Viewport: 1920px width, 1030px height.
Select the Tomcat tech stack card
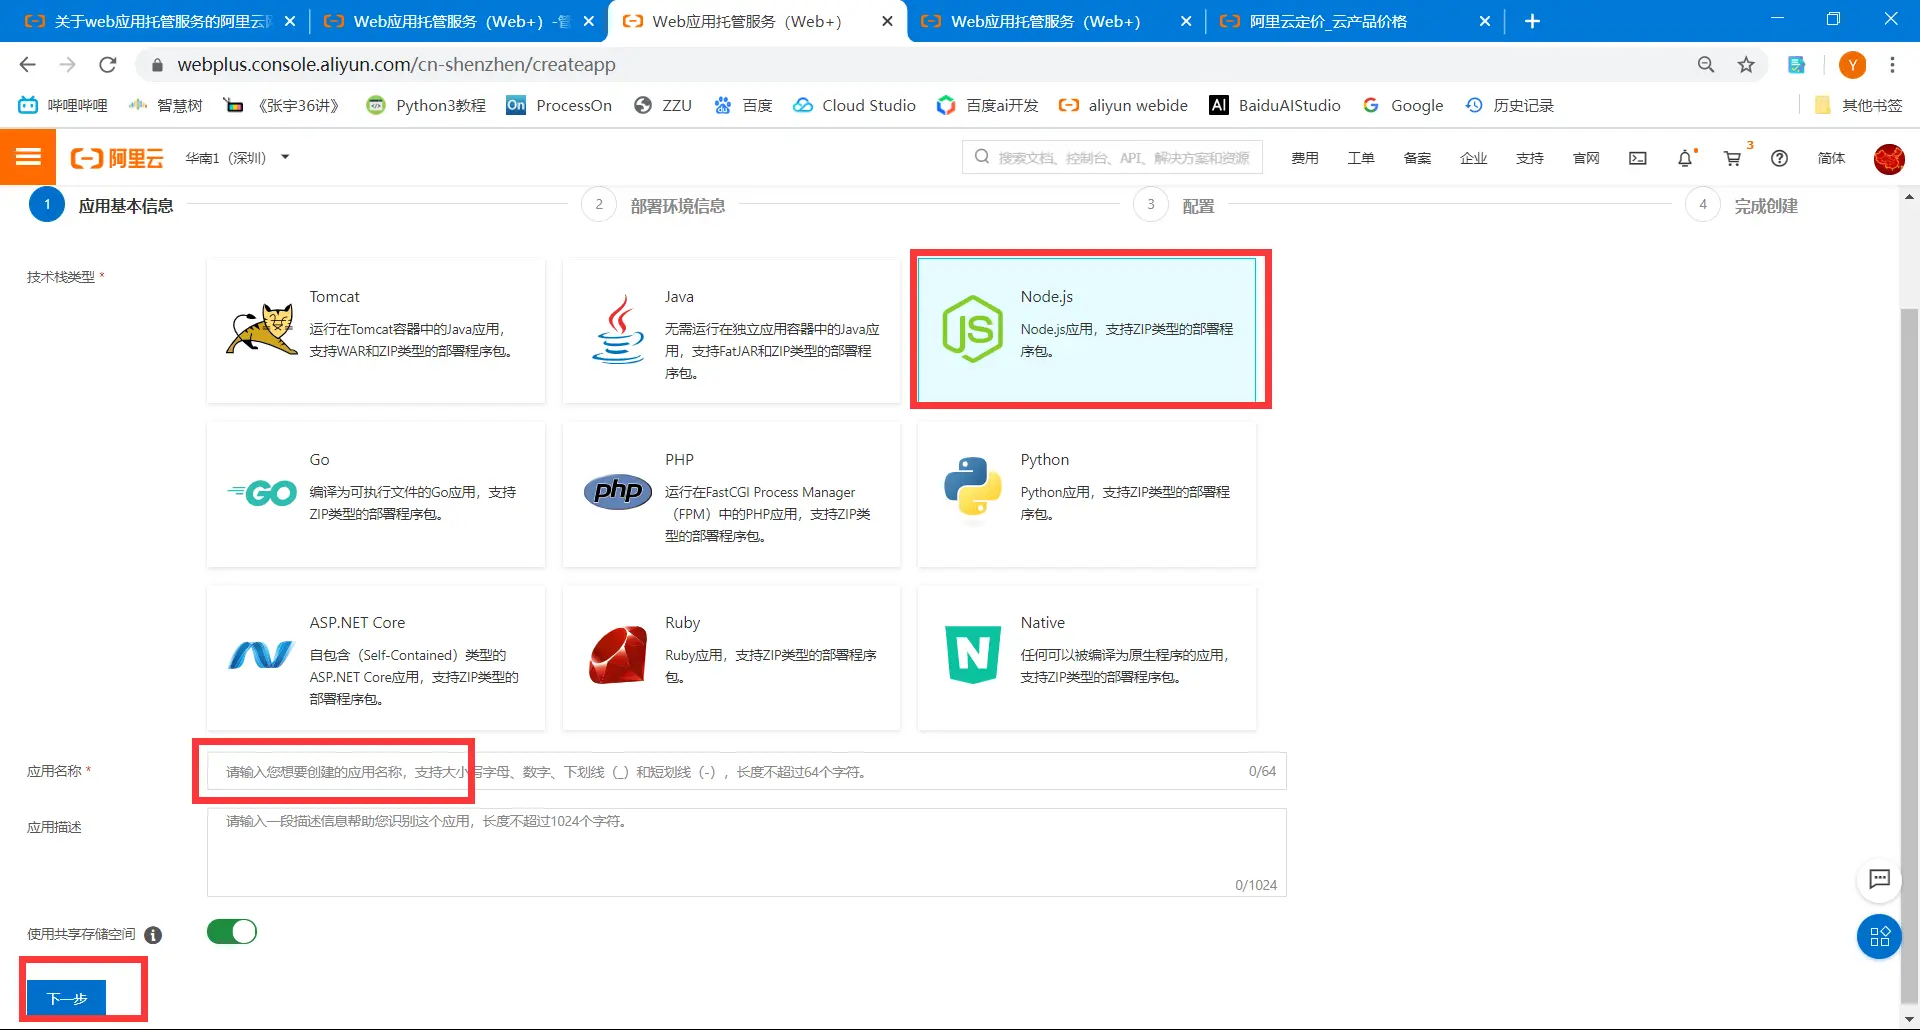(376, 331)
